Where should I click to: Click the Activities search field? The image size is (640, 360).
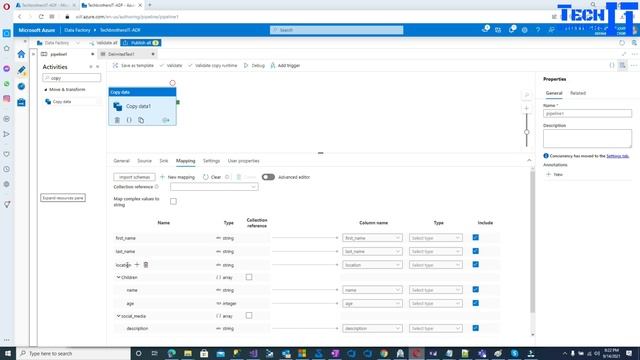pos(71,78)
